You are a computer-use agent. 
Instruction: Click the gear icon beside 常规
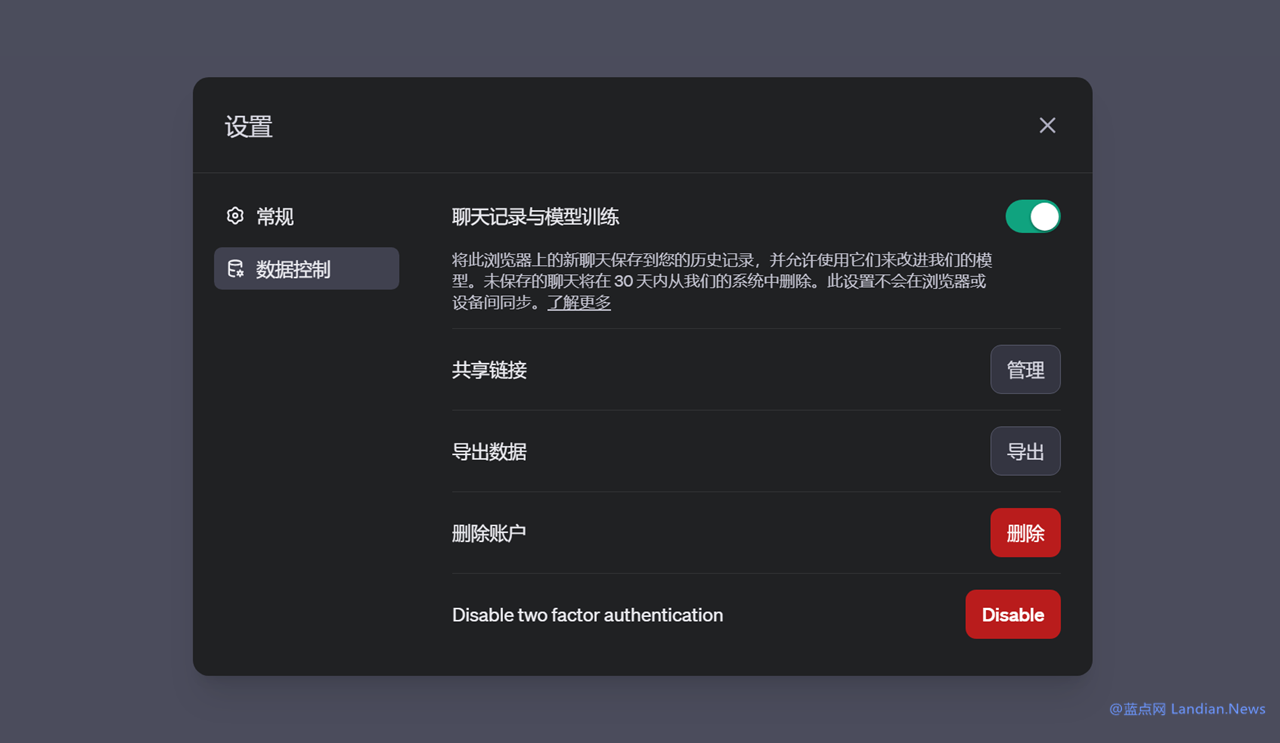tap(235, 216)
